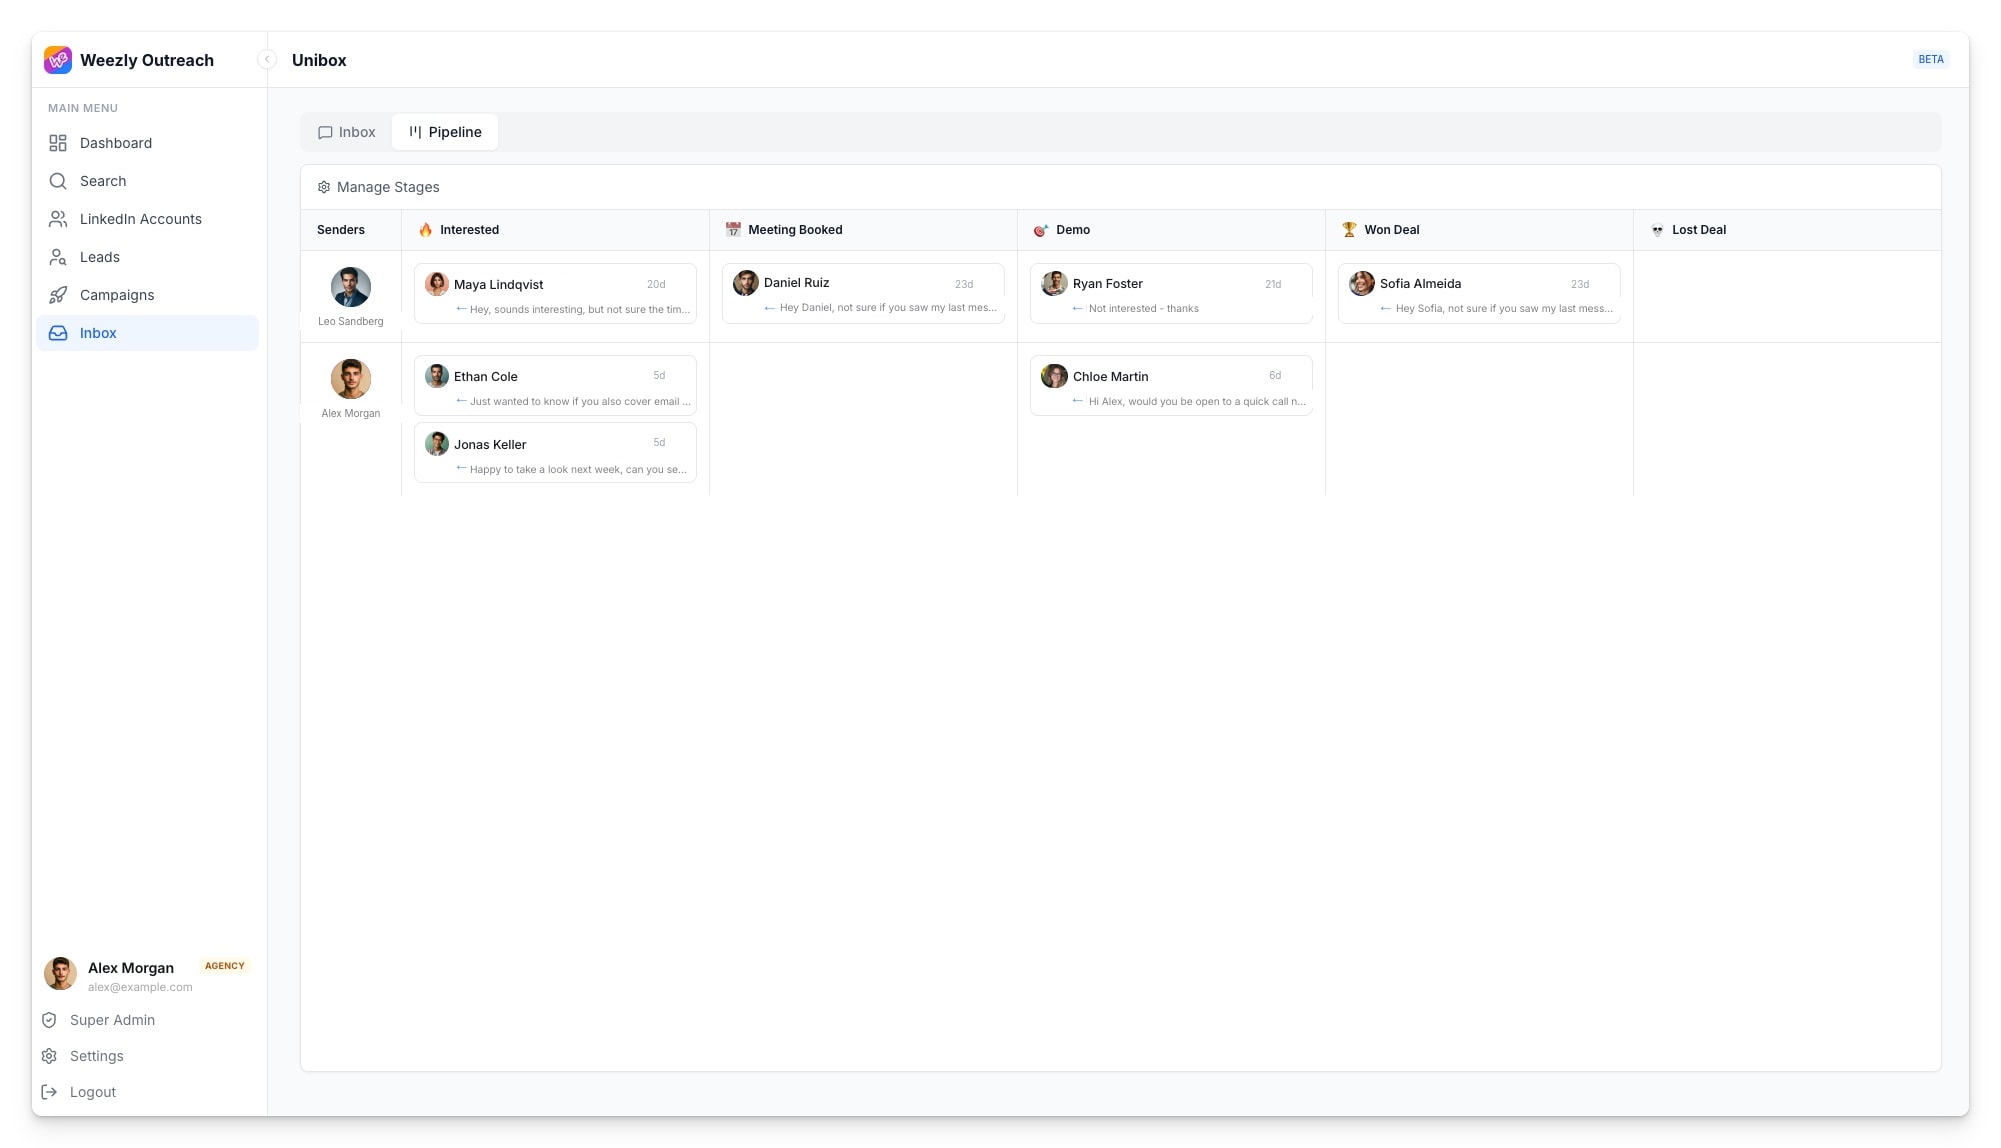Click Maya Lindqvist's profile photo
The height and width of the screenshot is (1148, 2001).
click(x=437, y=284)
